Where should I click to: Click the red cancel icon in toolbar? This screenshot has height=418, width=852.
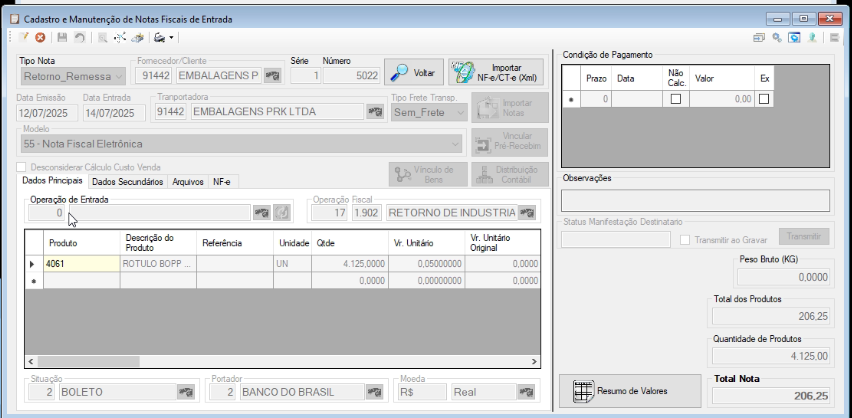click(40, 38)
